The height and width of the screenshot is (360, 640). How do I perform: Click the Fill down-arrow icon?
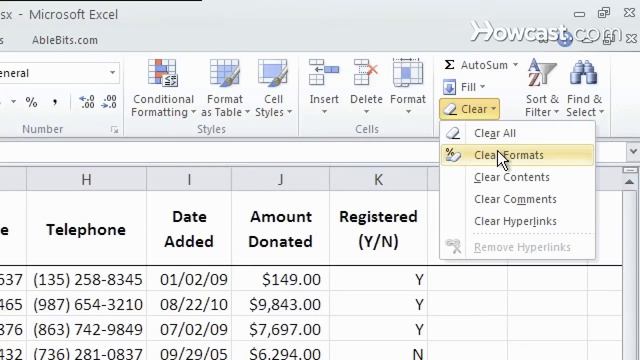(x=449, y=87)
